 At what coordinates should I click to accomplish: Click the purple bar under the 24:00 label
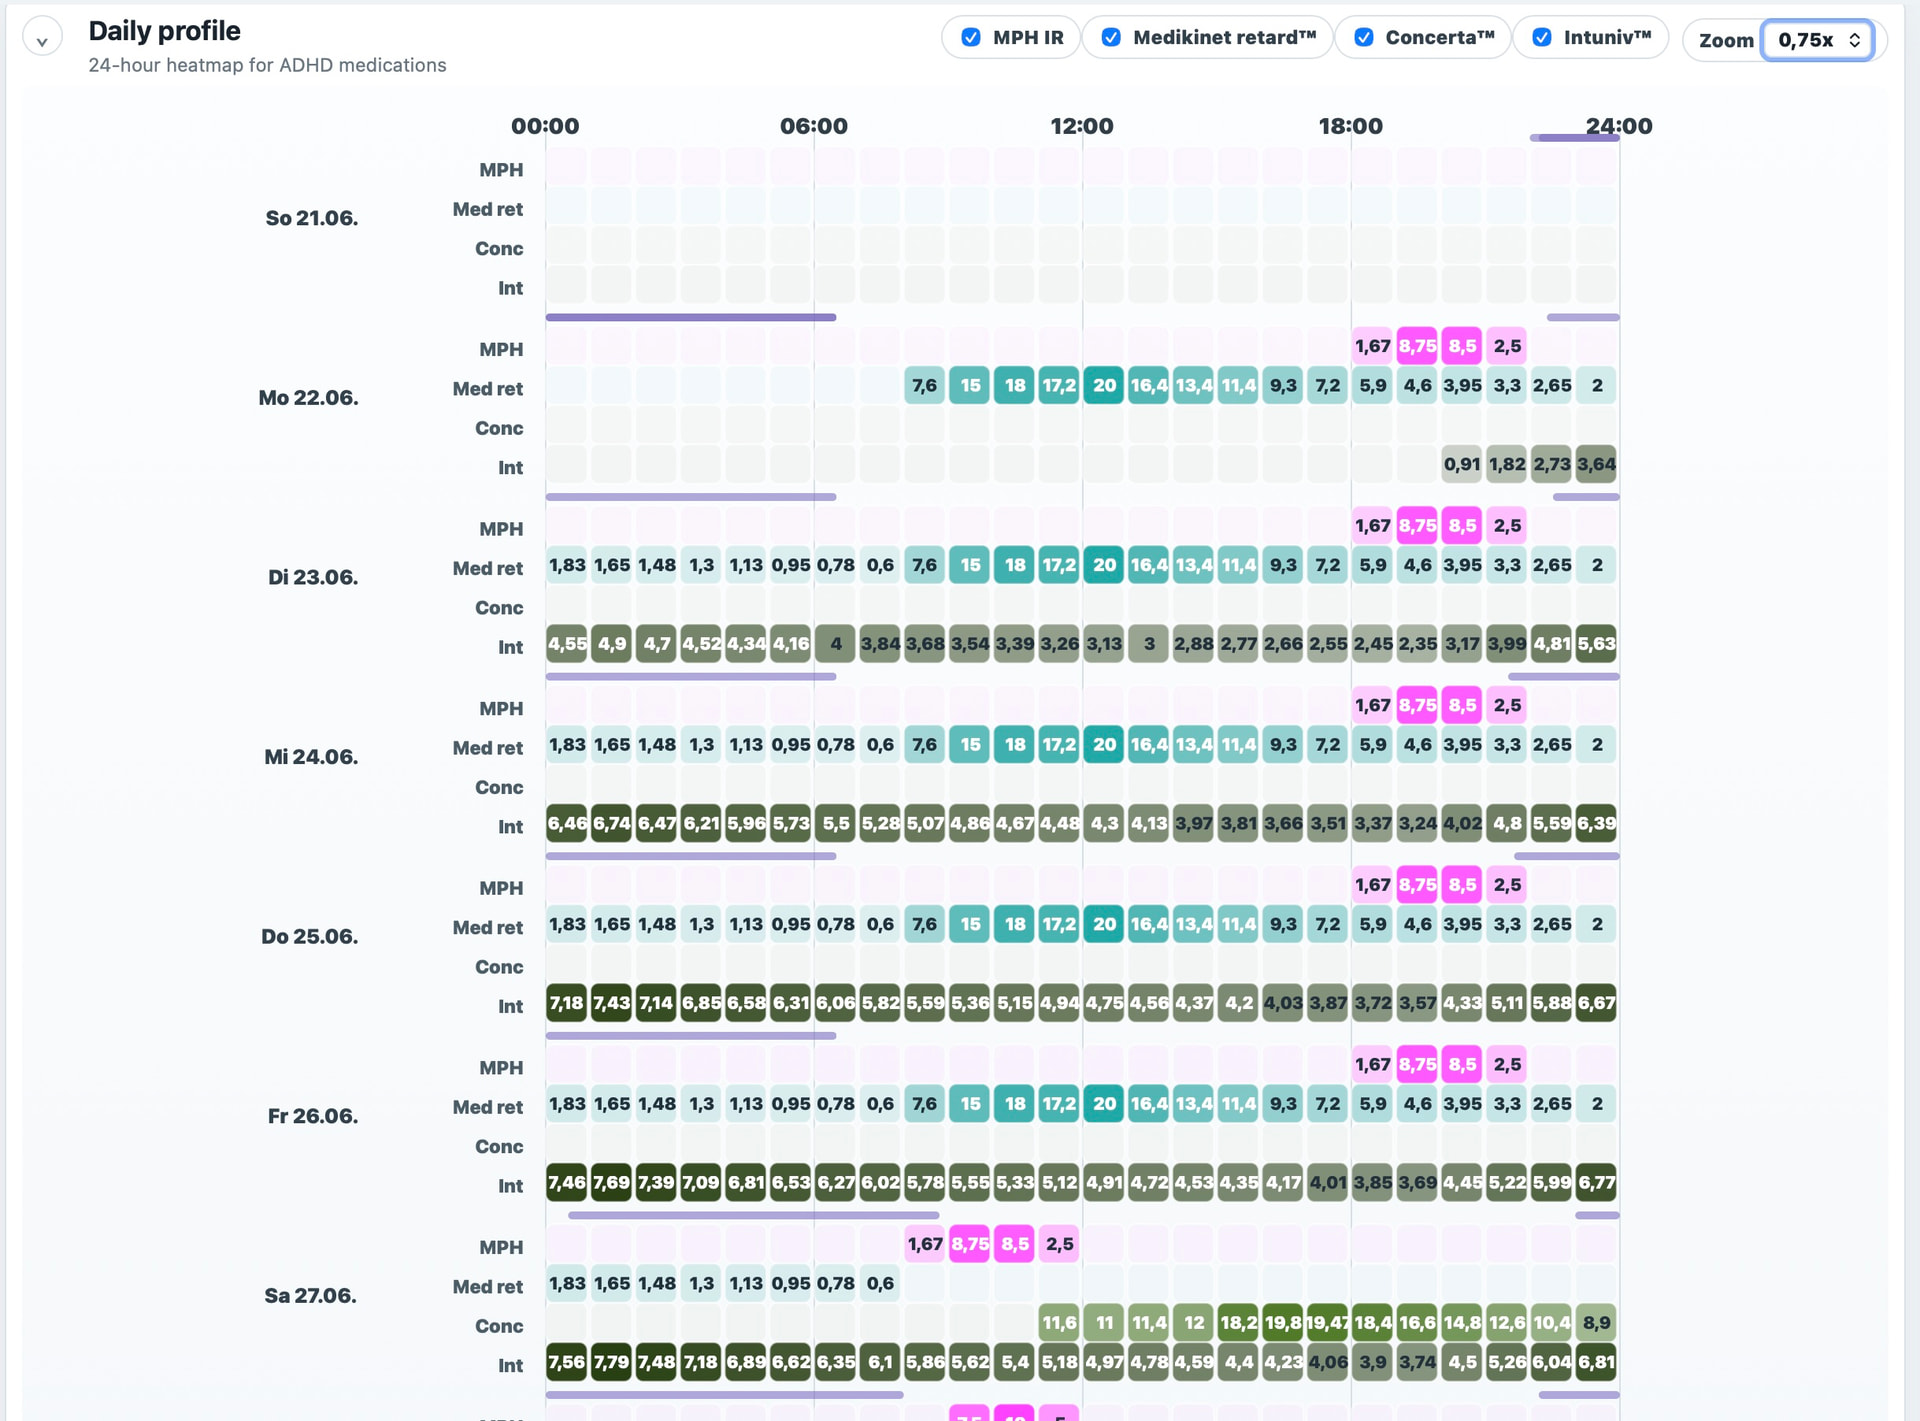tap(1574, 138)
